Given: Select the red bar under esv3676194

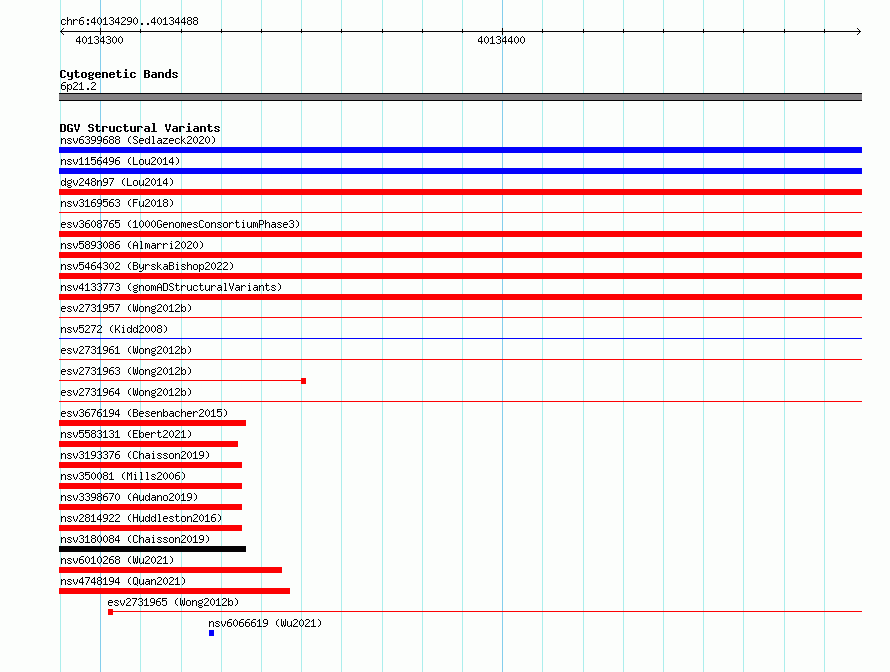Looking at the screenshot, I should coord(153,423).
